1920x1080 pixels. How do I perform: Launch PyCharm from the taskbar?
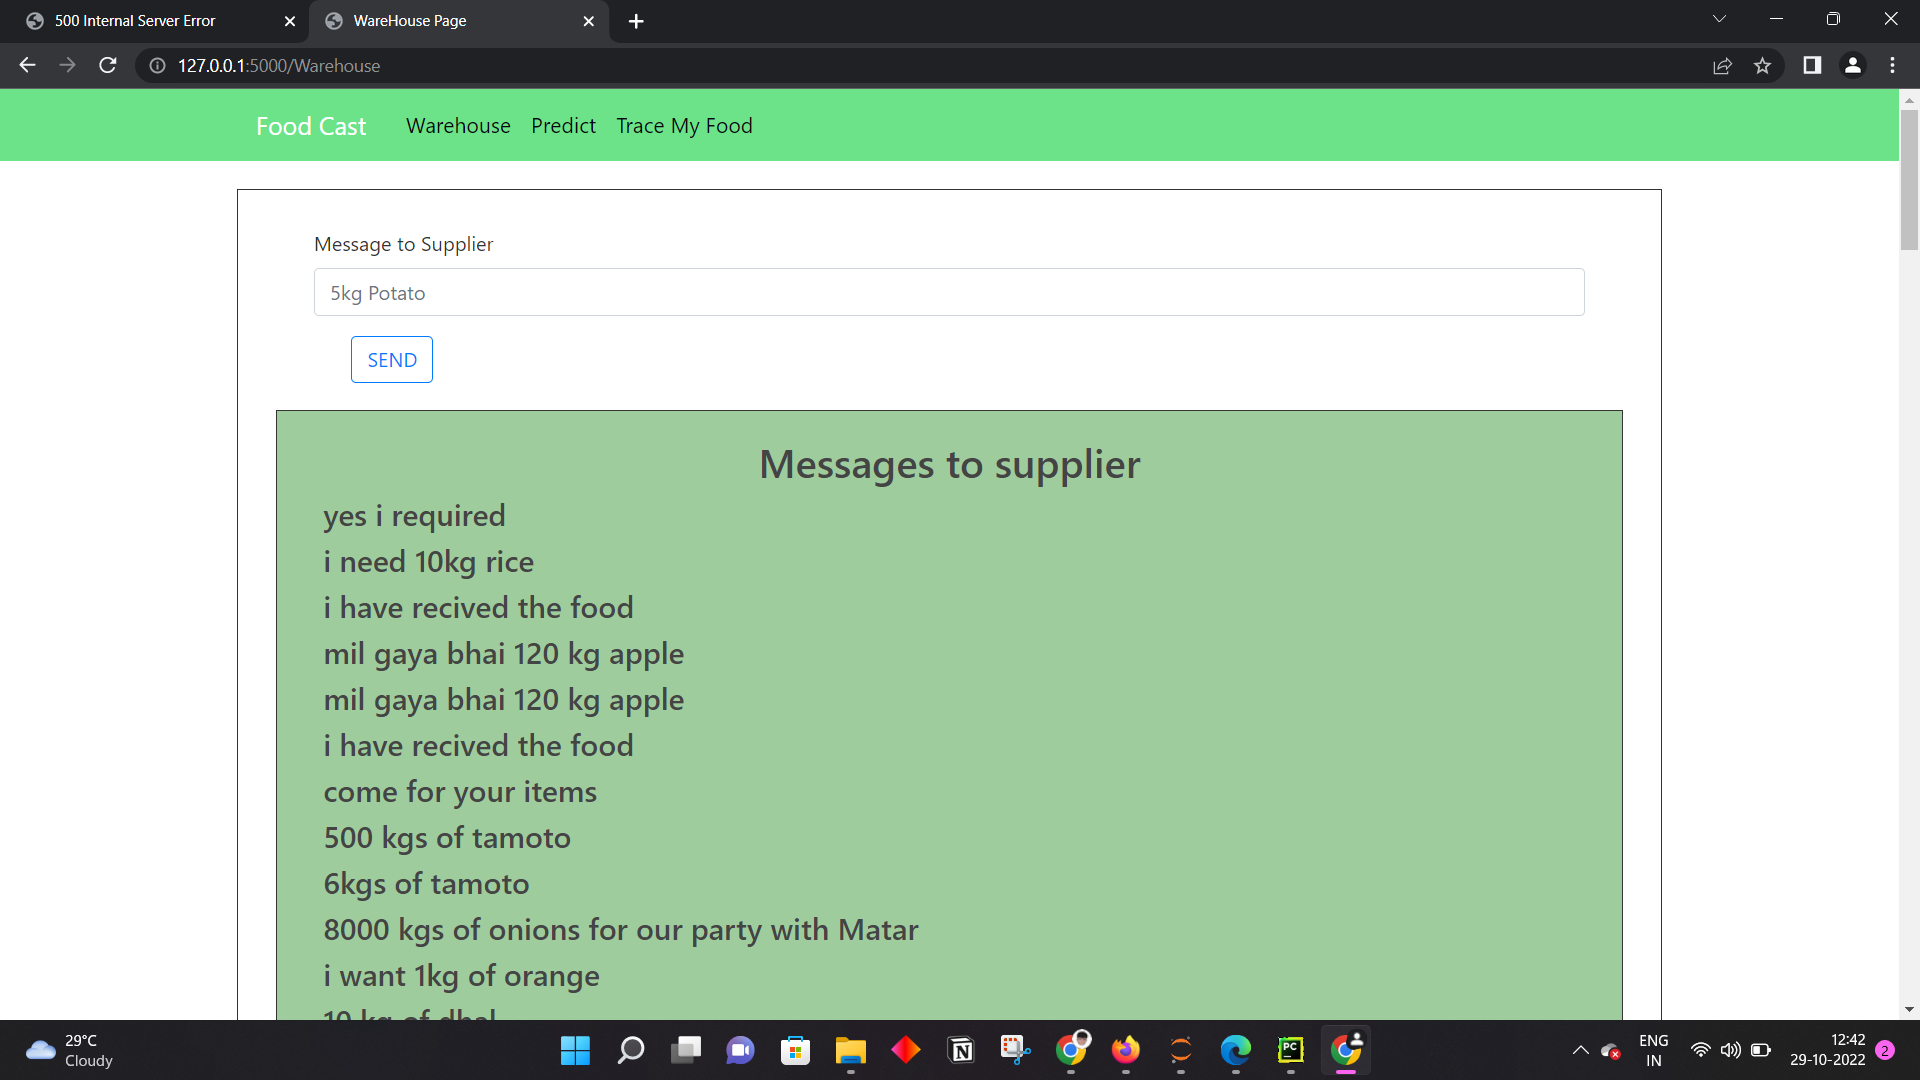pyautogui.click(x=1290, y=1050)
